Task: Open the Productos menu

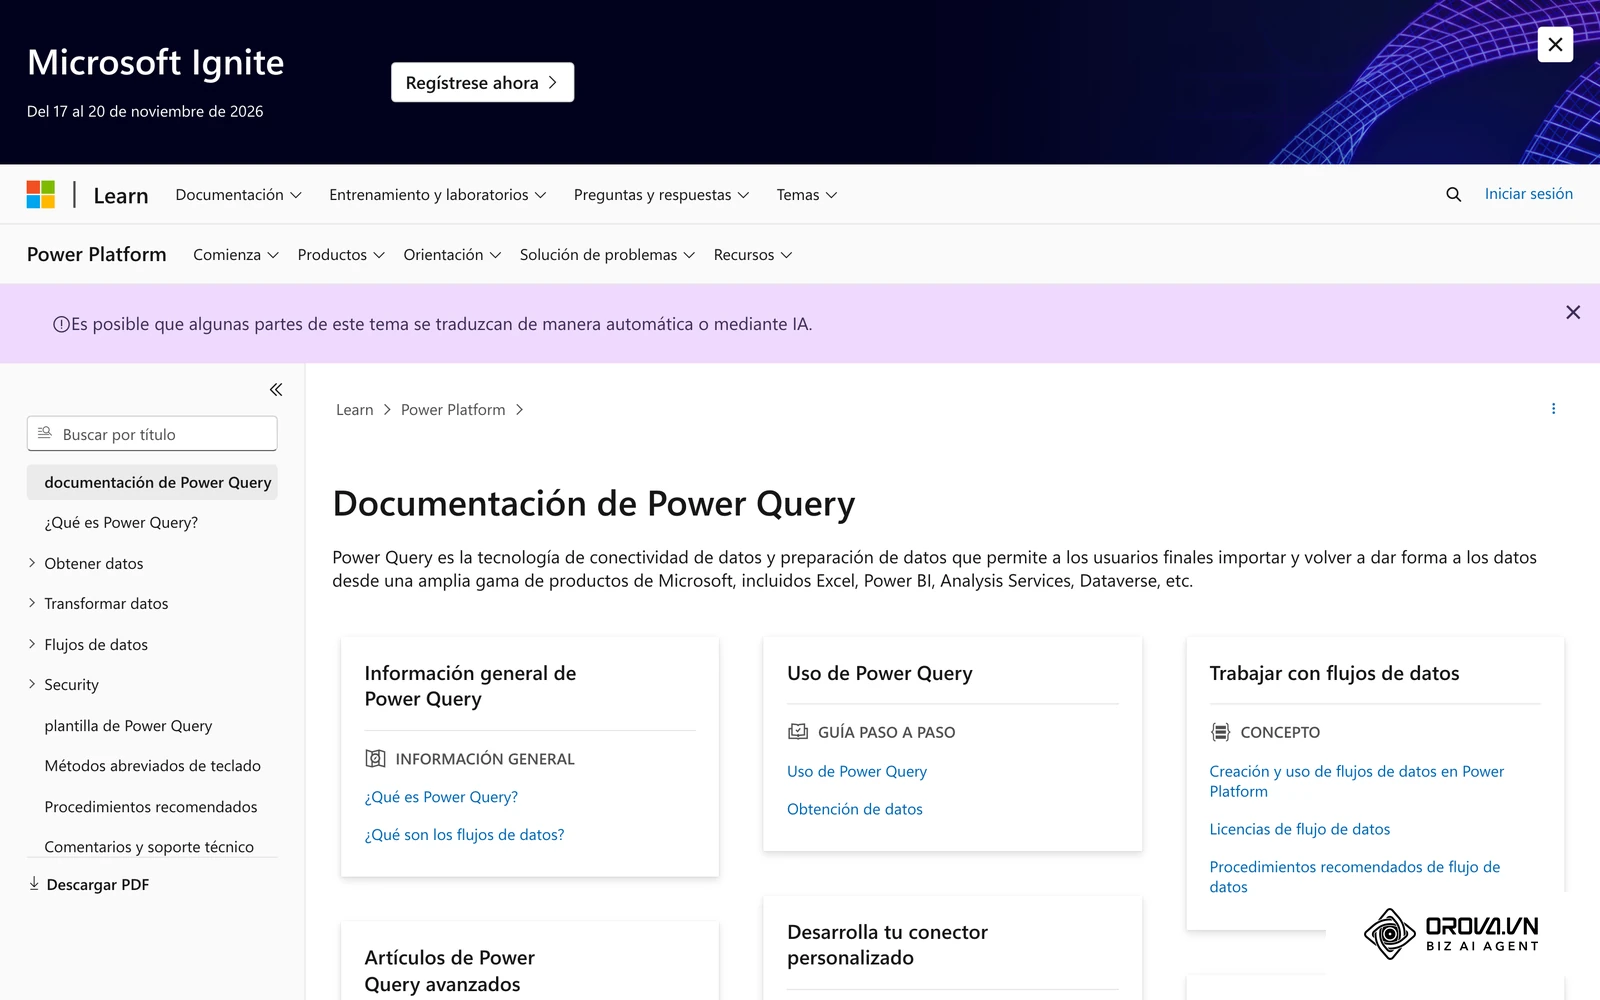Action: pyautogui.click(x=341, y=255)
